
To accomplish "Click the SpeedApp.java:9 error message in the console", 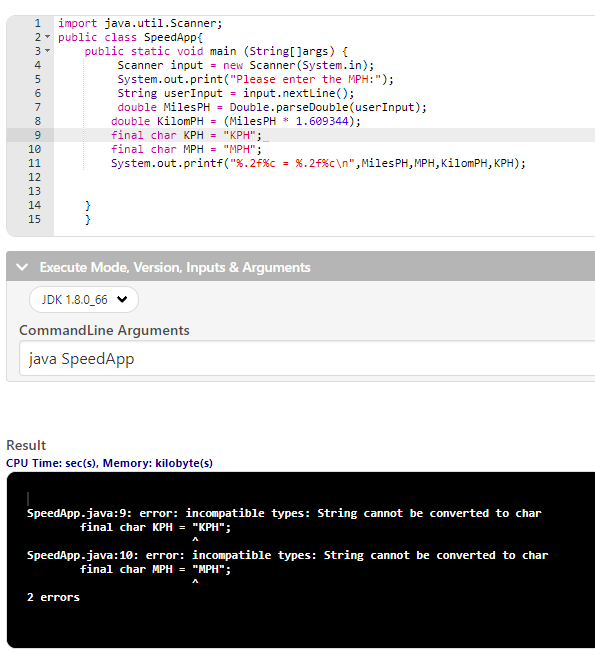I will click(x=284, y=513).
